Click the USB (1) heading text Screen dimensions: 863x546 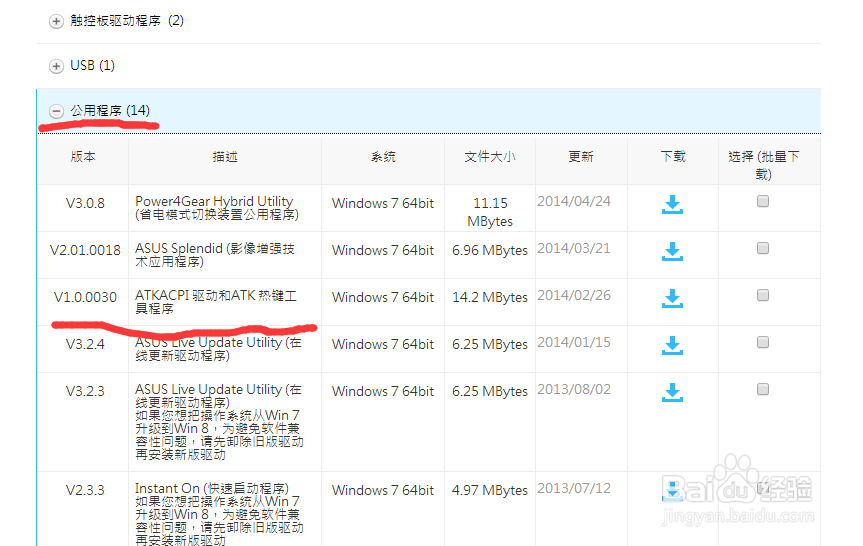[92, 65]
